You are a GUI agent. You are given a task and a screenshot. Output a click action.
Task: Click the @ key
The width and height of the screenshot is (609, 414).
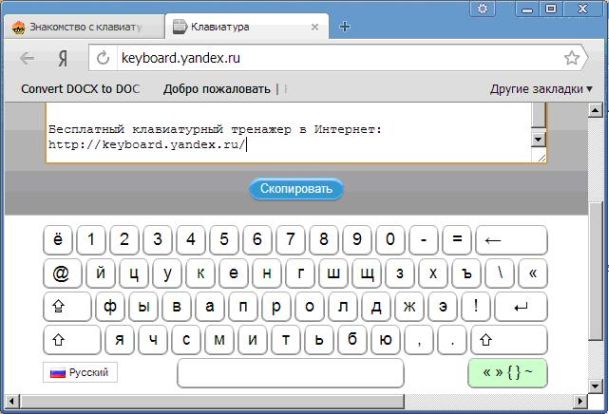pos(62,273)
